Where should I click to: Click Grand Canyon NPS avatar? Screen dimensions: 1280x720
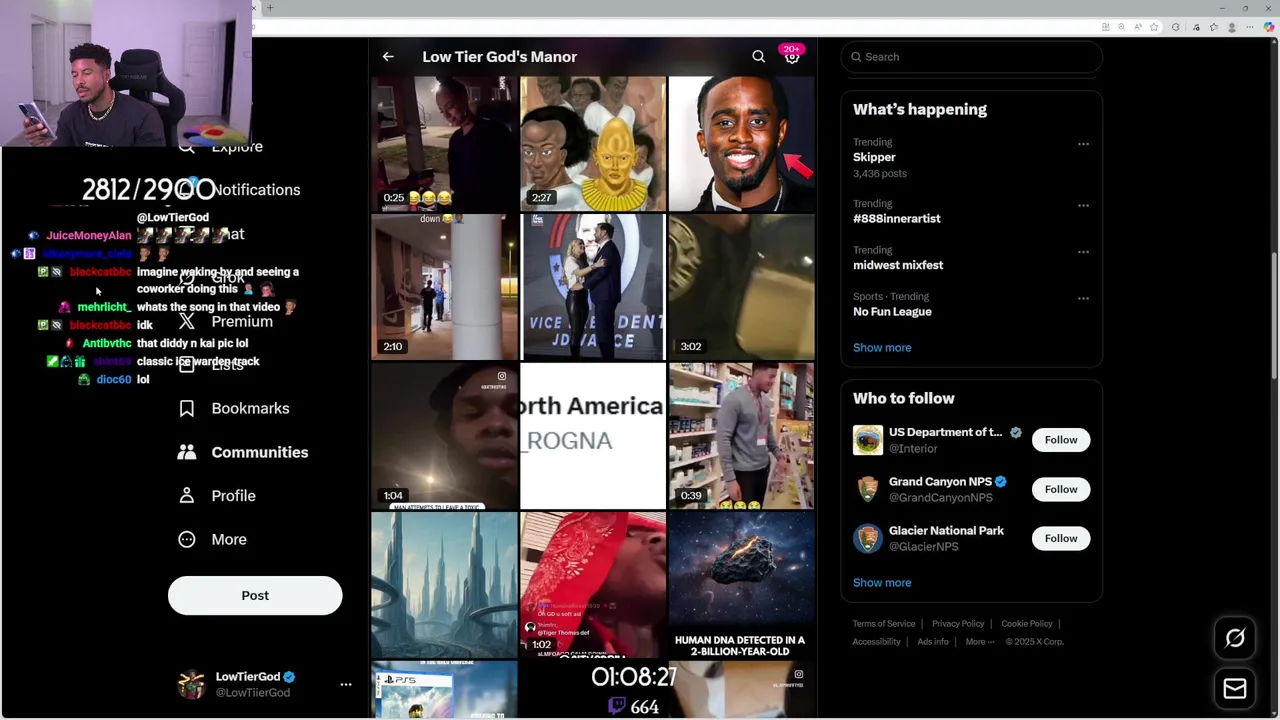pos(868,489)
